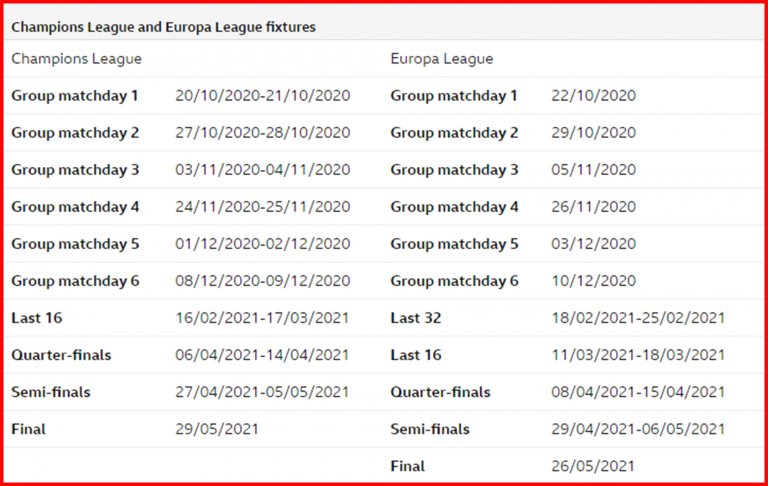Select Europa League Semi-finals label
Screen dimensions: 768x486
click(430, 429)
